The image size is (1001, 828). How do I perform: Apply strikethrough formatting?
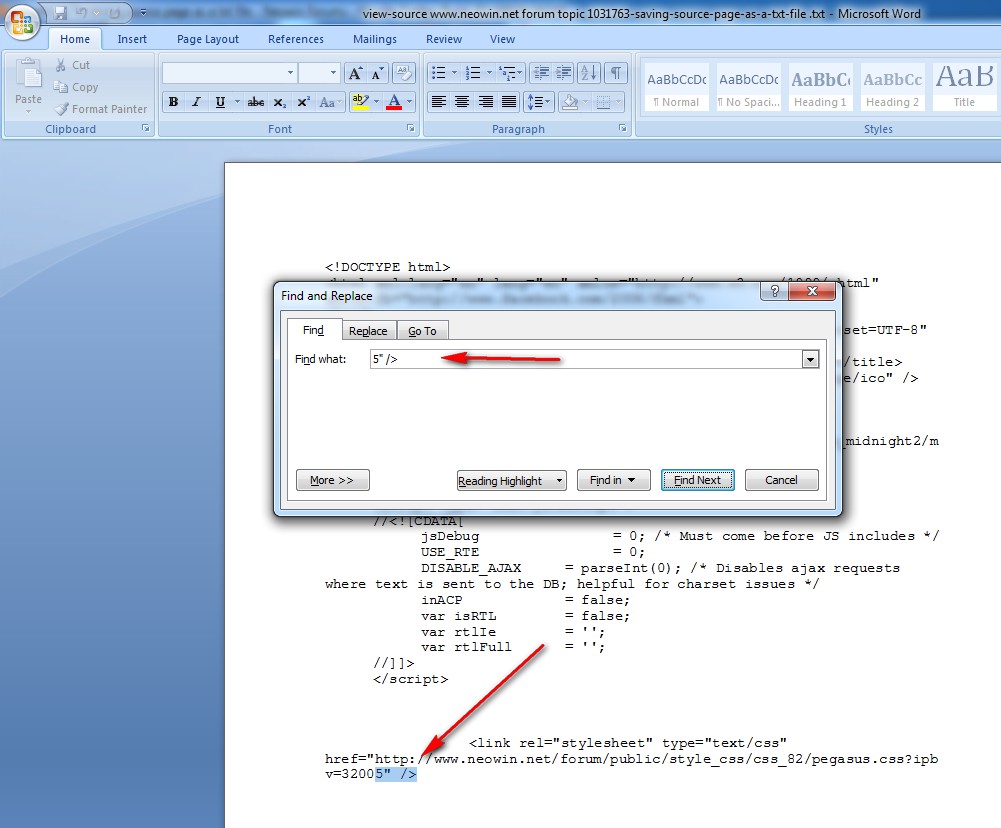click(256, 102)
